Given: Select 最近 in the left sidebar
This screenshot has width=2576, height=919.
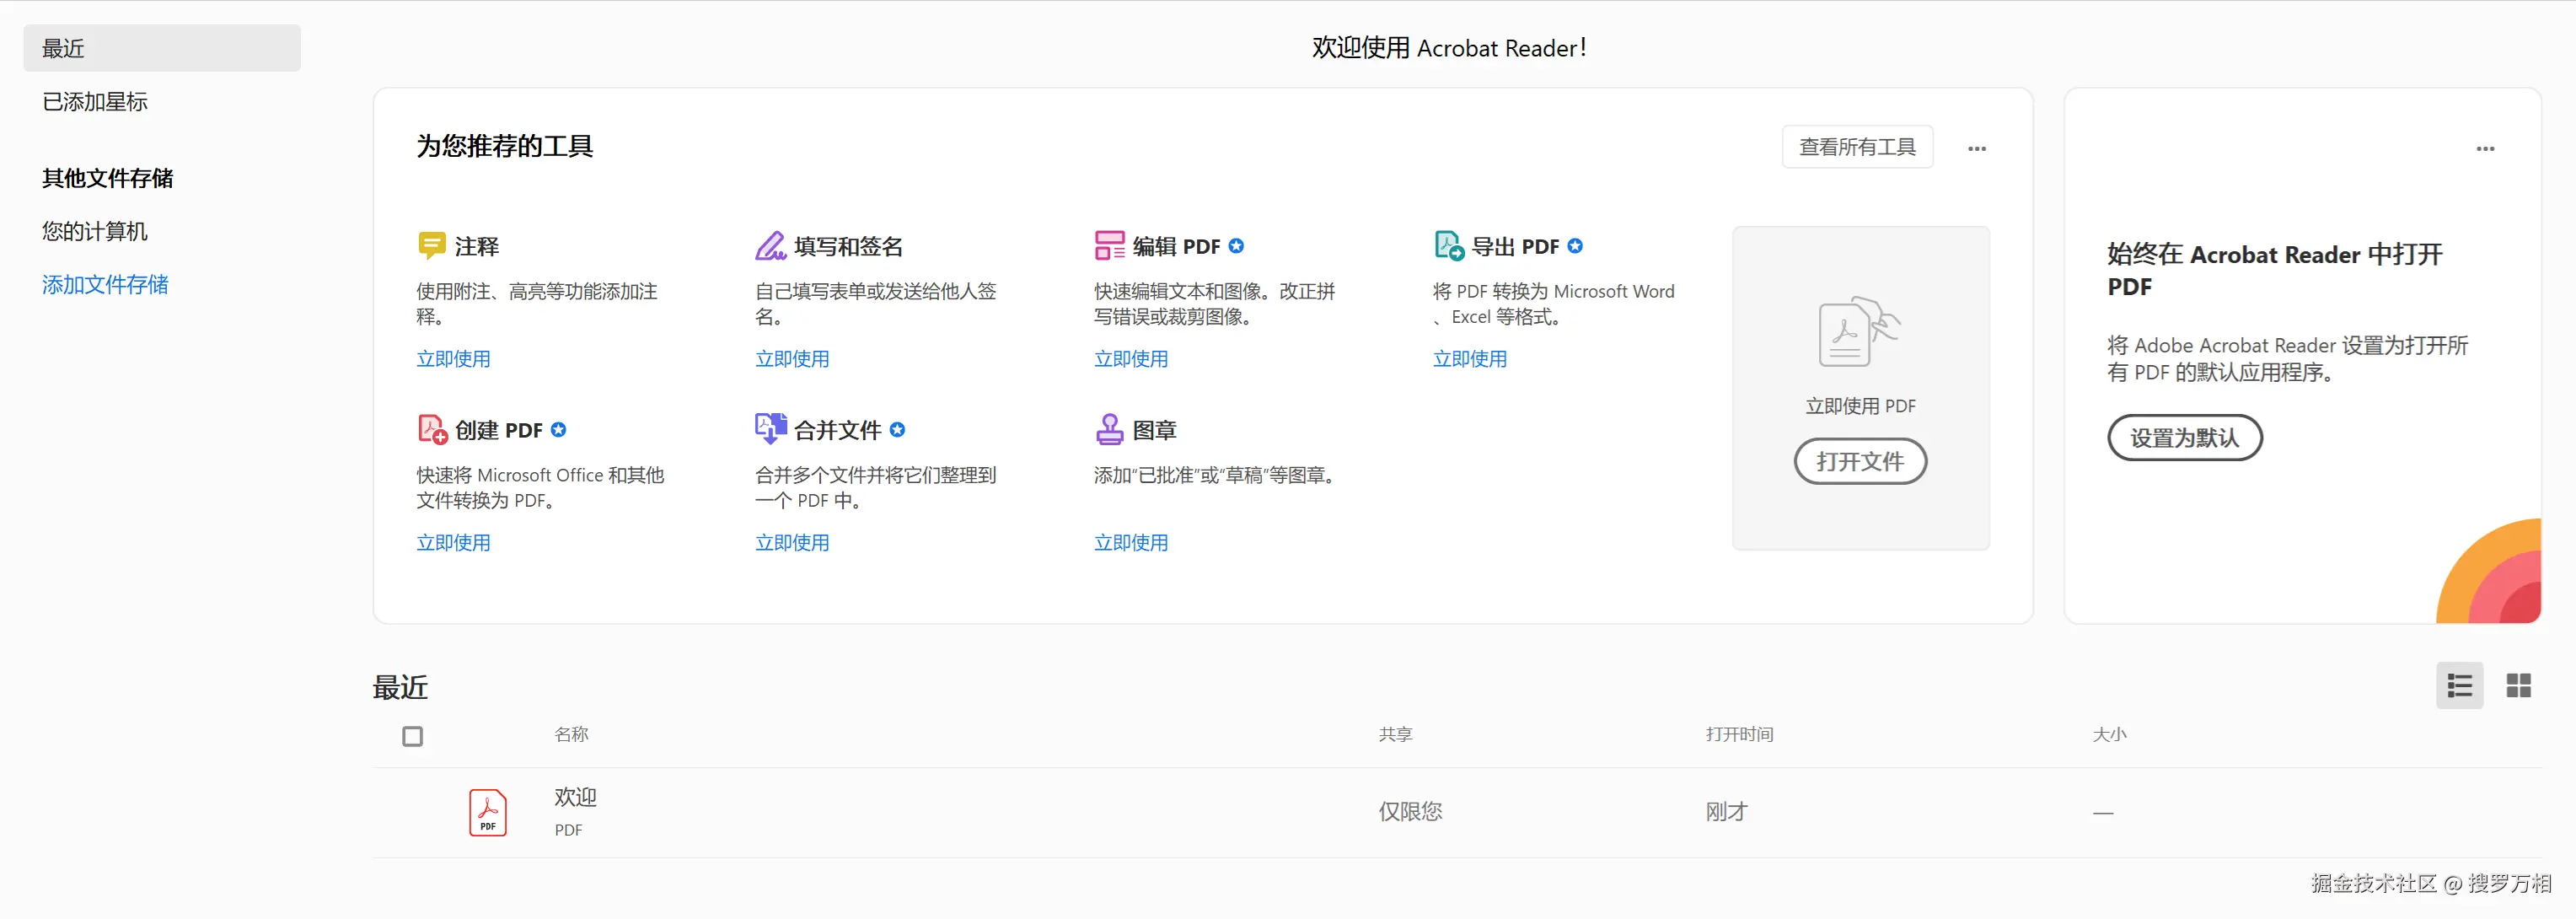Looking at the screenshot, I should (162, 48).
